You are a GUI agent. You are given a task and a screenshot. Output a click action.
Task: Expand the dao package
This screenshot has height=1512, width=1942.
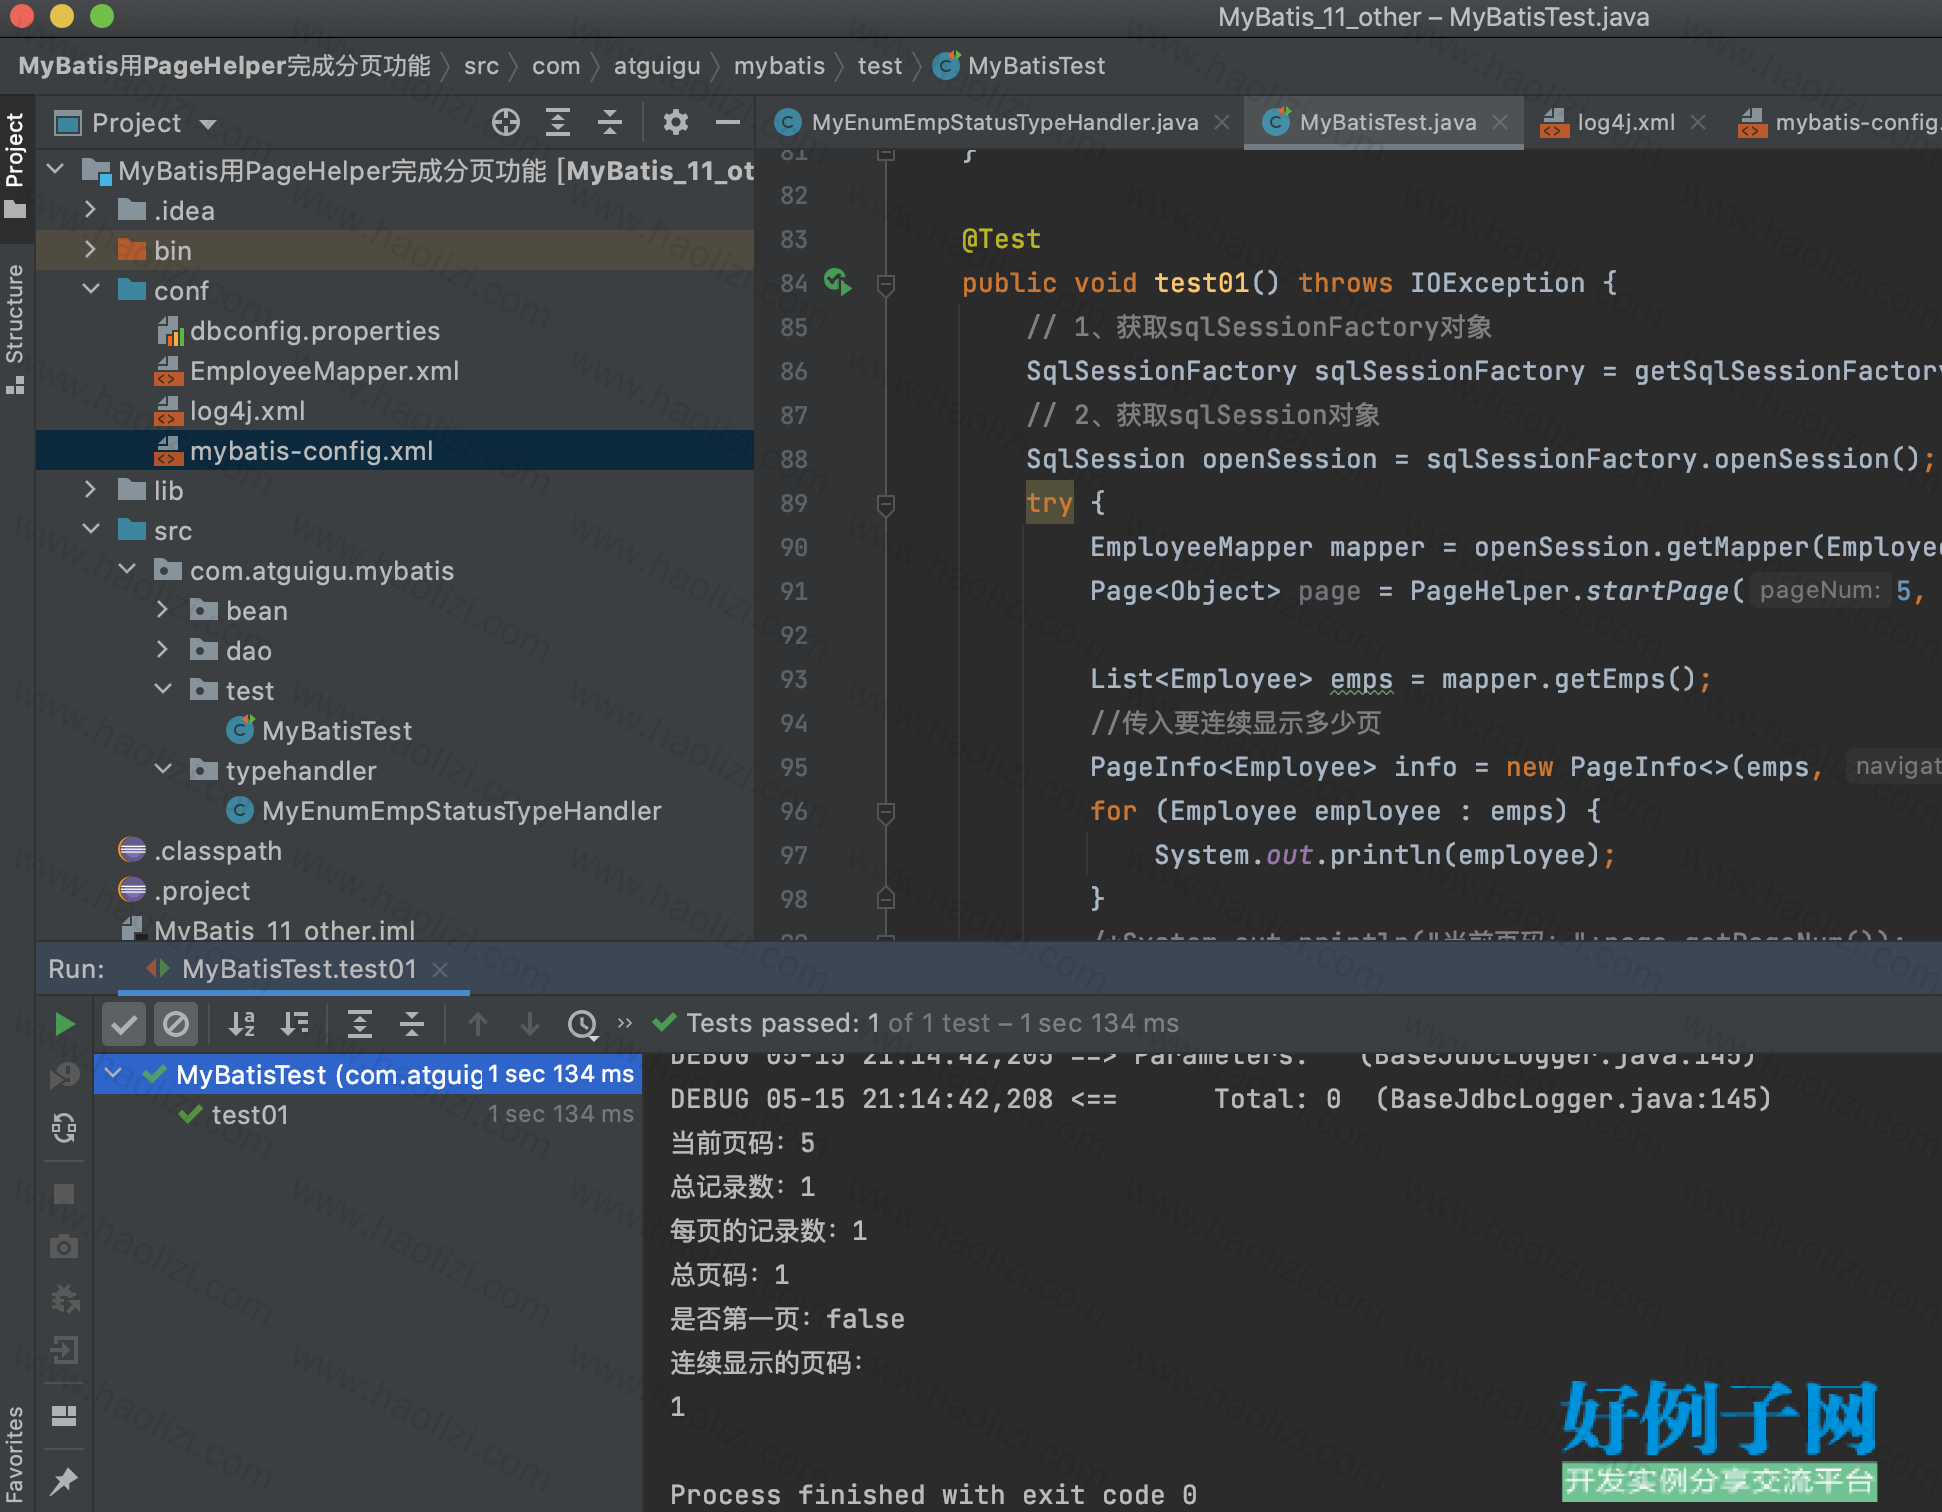click(162, 650)
